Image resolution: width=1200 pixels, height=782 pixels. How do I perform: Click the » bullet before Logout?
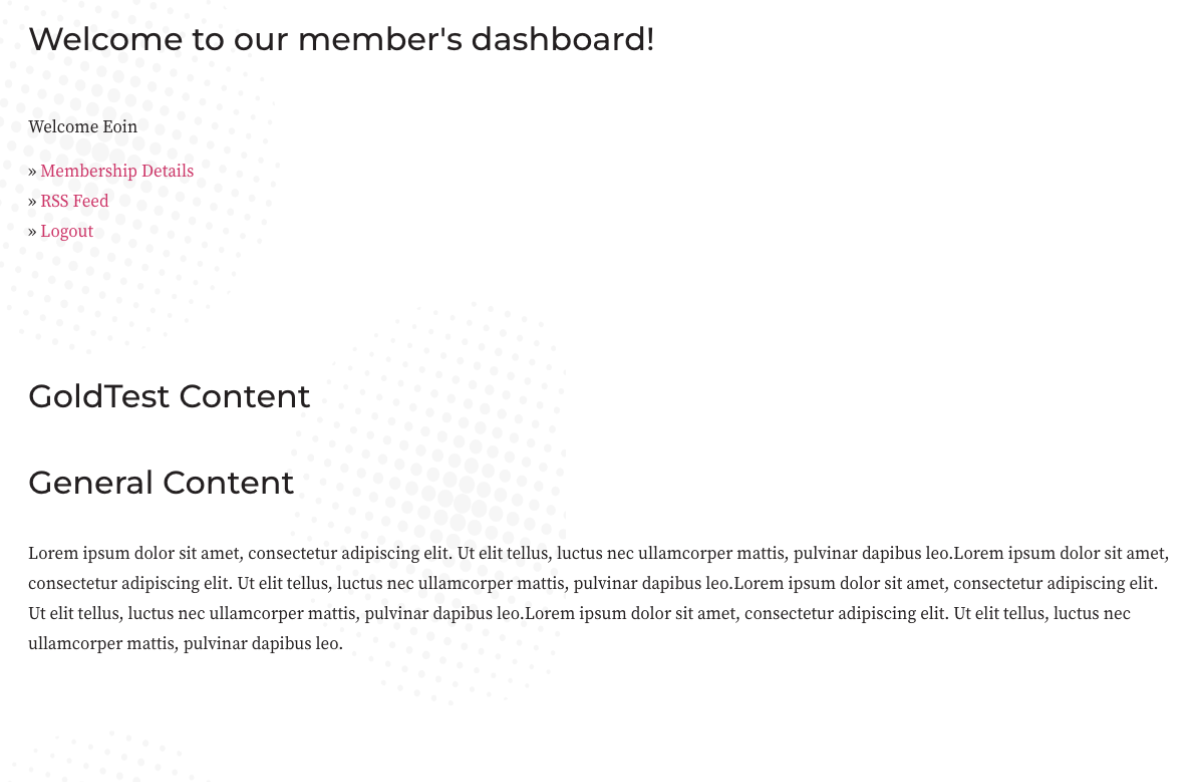click(32, 232)
